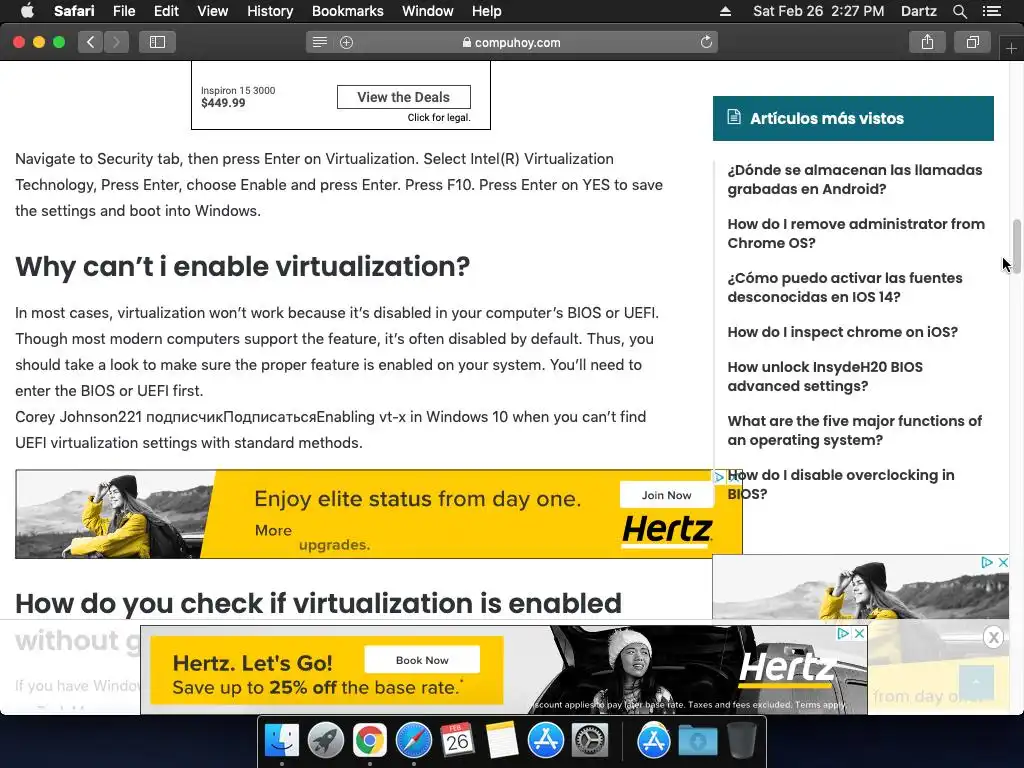1024x768 pixels.
Task: Open the History menu
Action: pyautogui.click(x=270, y=11)
